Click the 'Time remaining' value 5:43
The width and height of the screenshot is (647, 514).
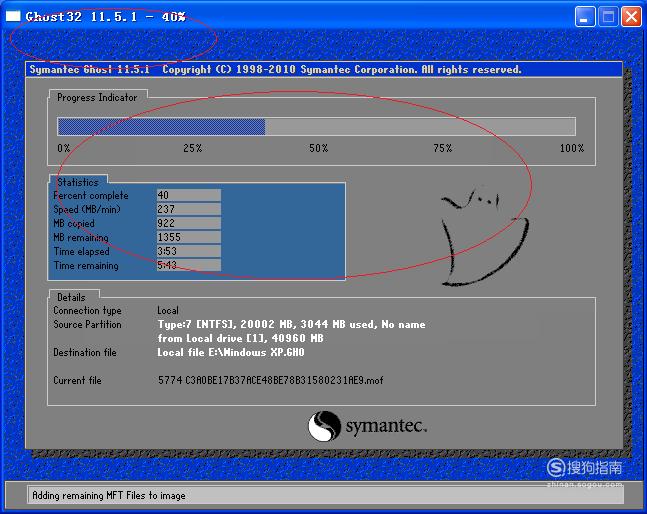pos(189,265)
